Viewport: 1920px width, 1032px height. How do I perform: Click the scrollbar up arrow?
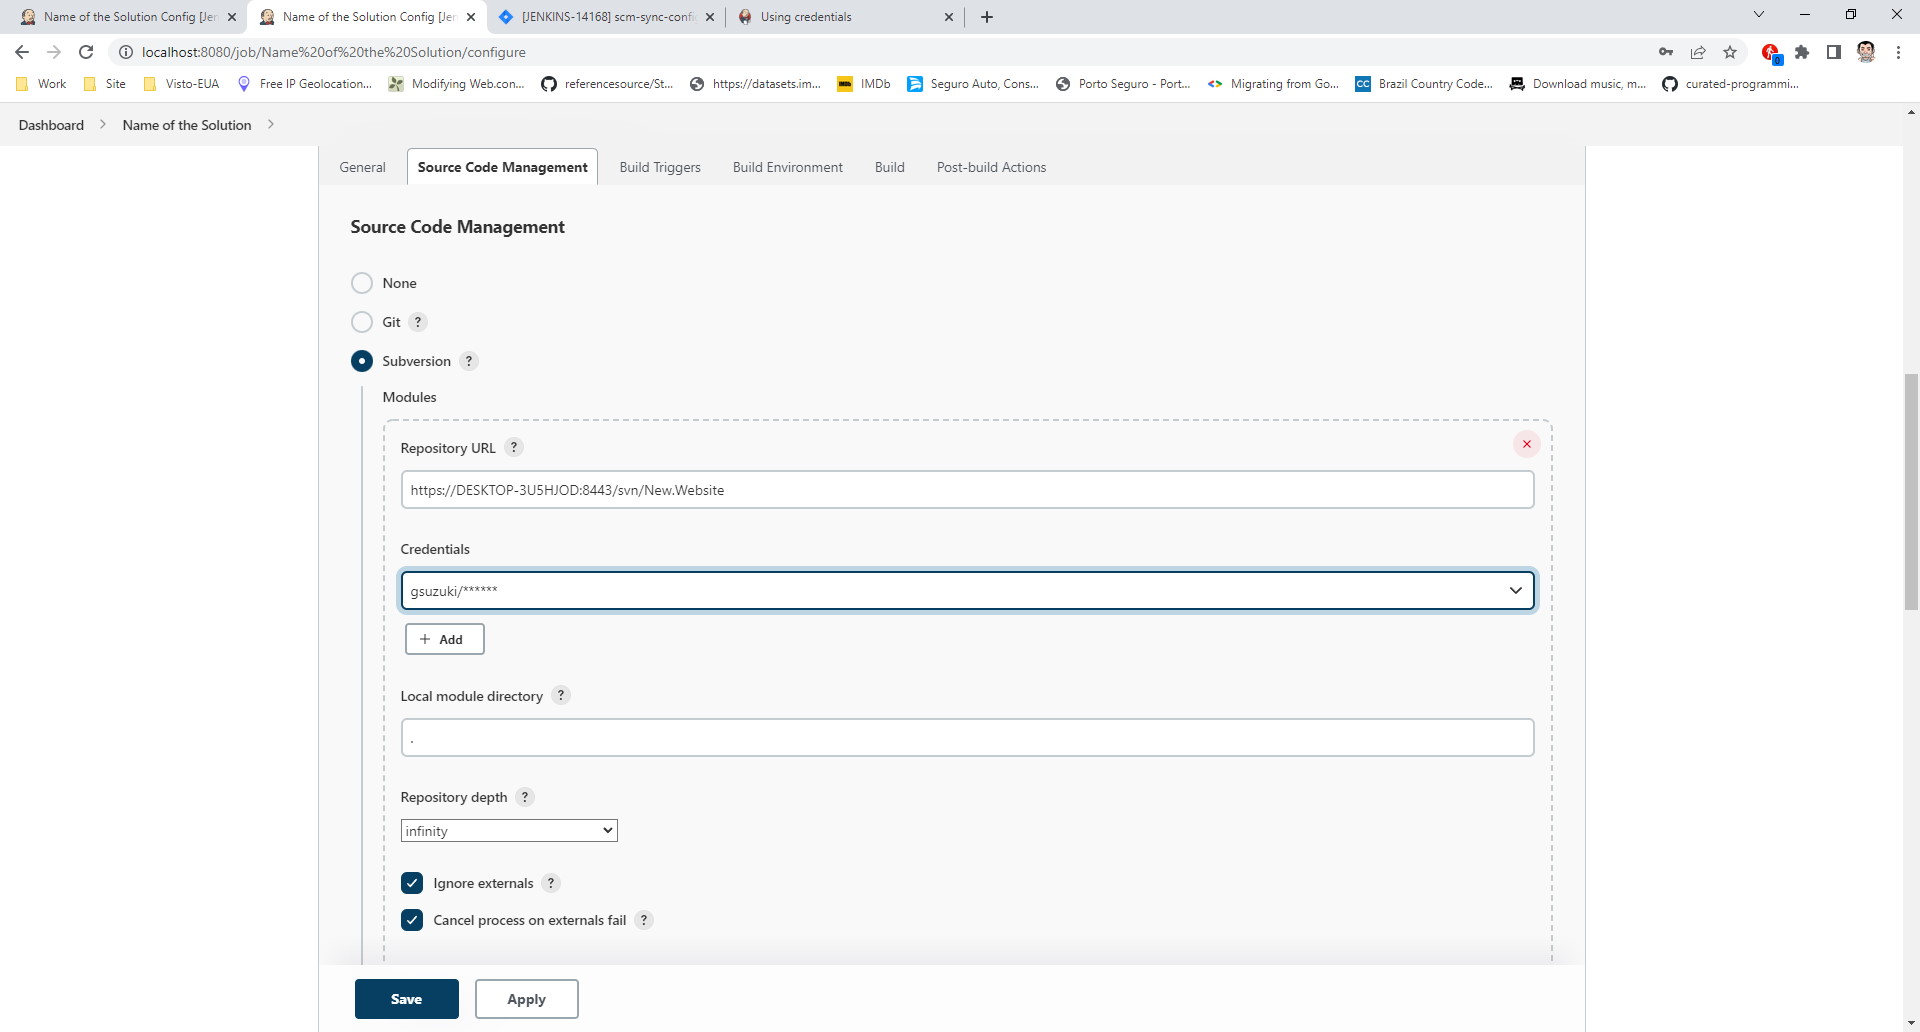tap(1911, 112)
